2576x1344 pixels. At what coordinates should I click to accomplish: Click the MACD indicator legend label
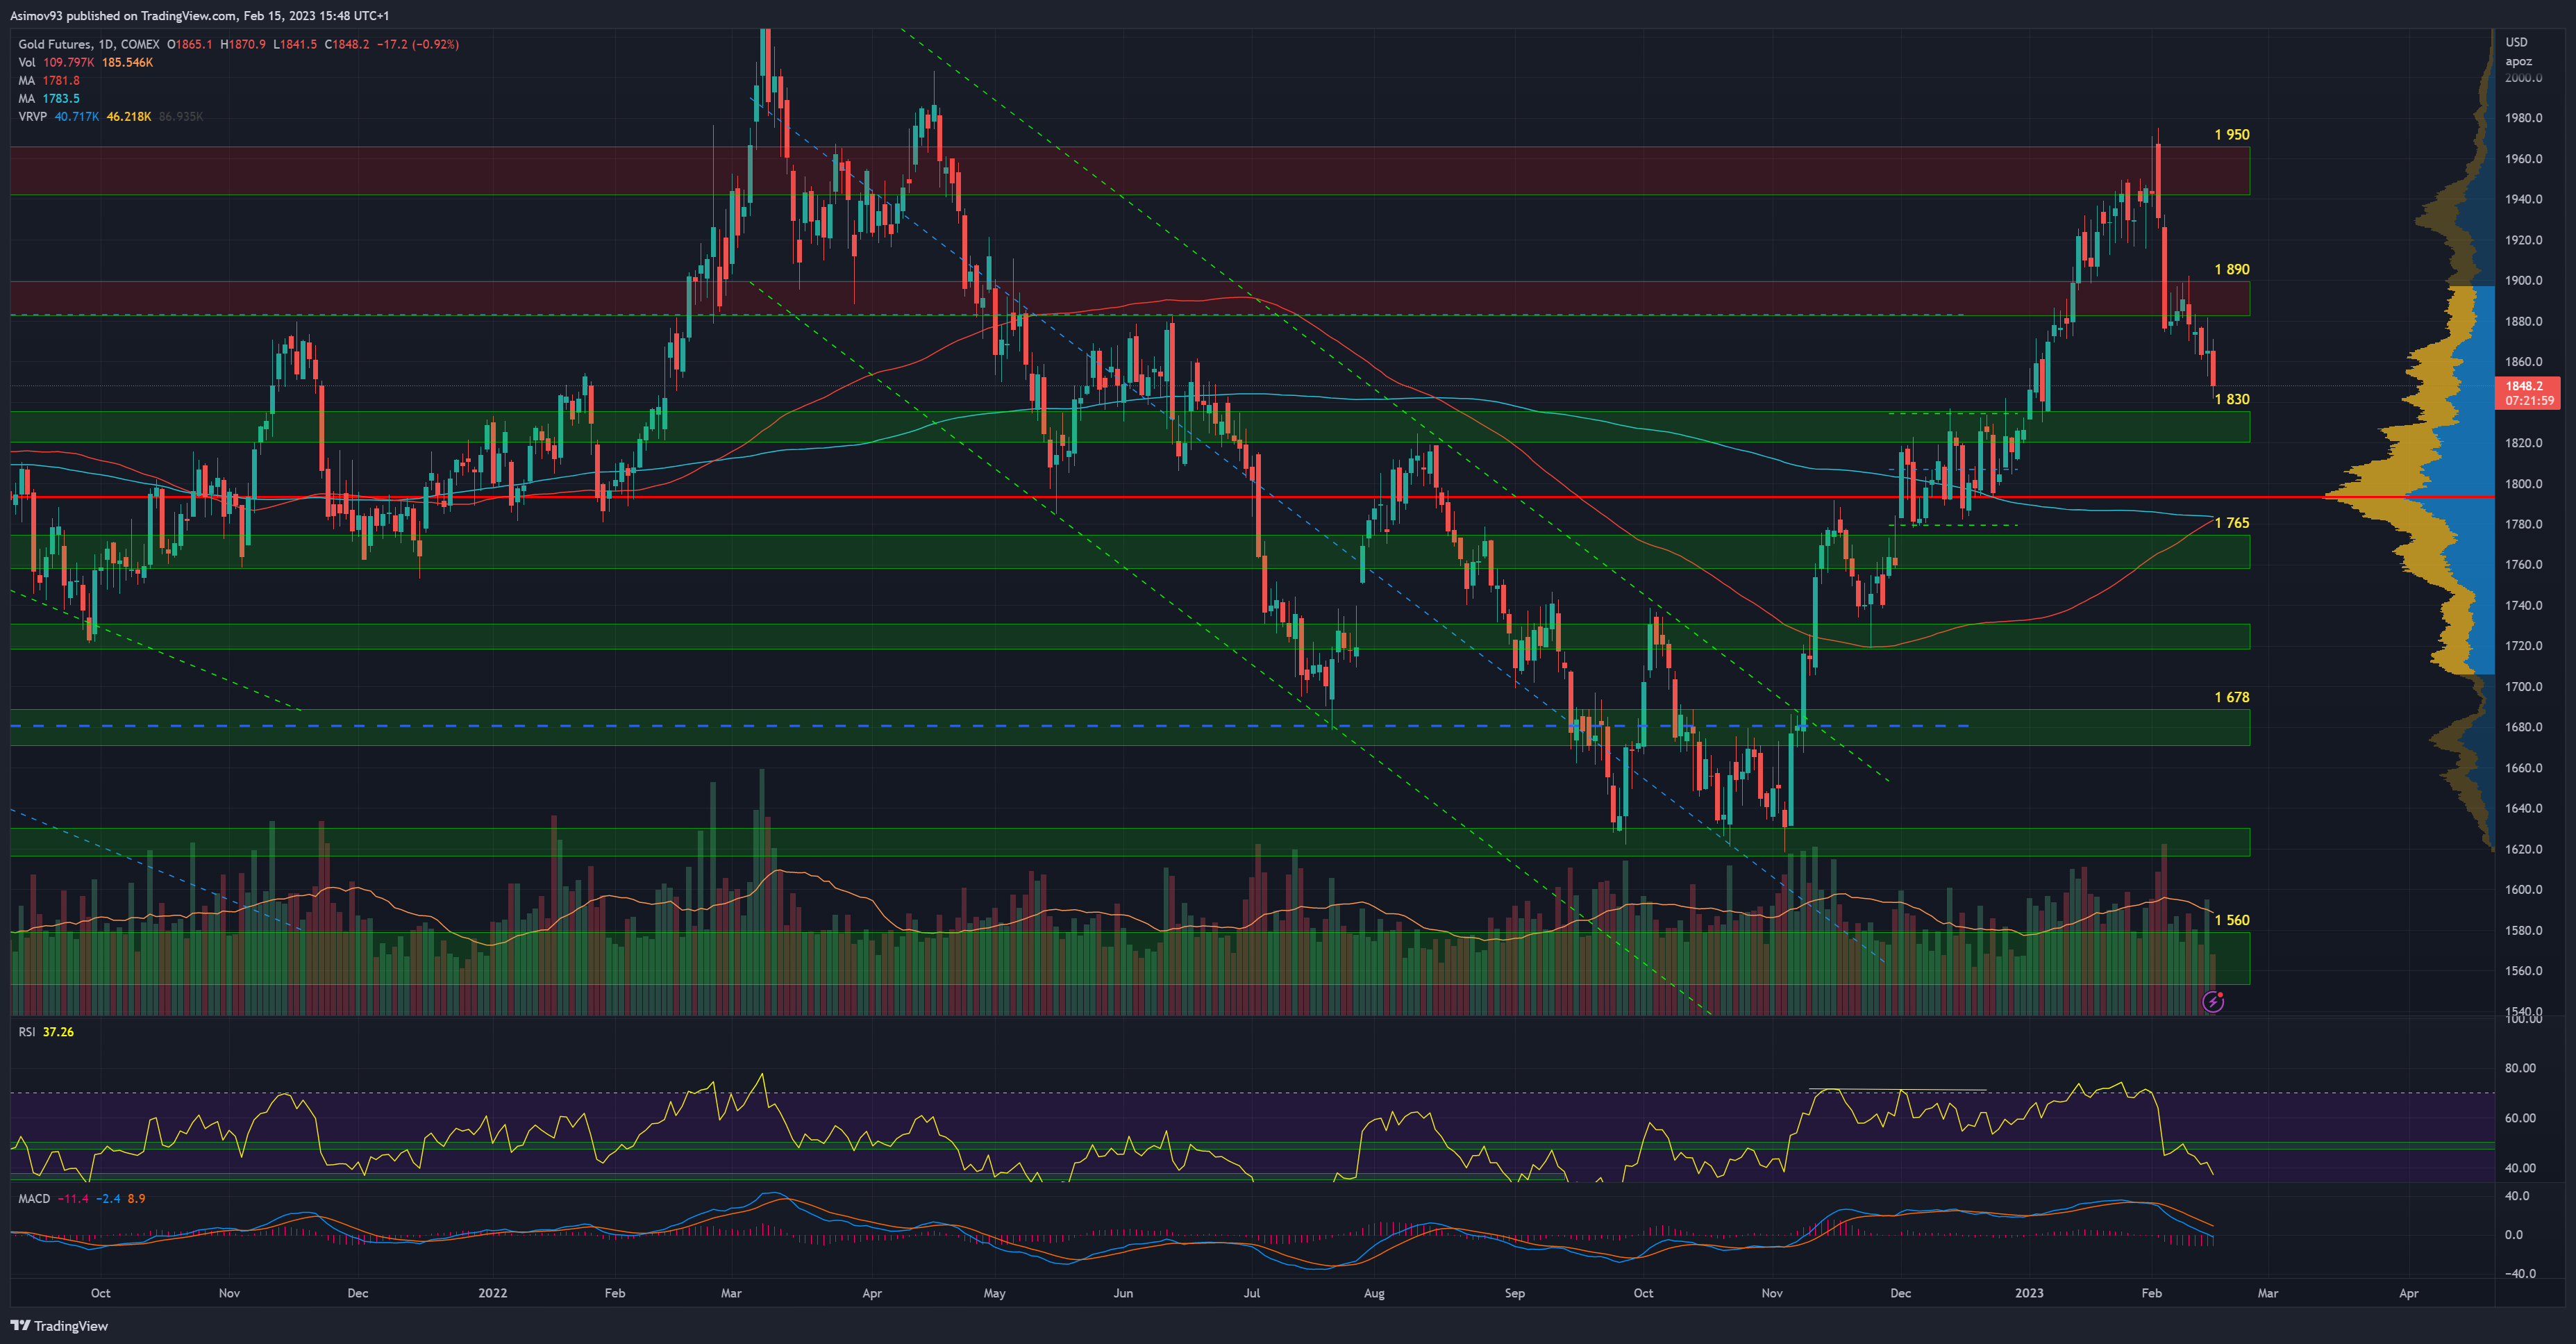(34, 1198)
